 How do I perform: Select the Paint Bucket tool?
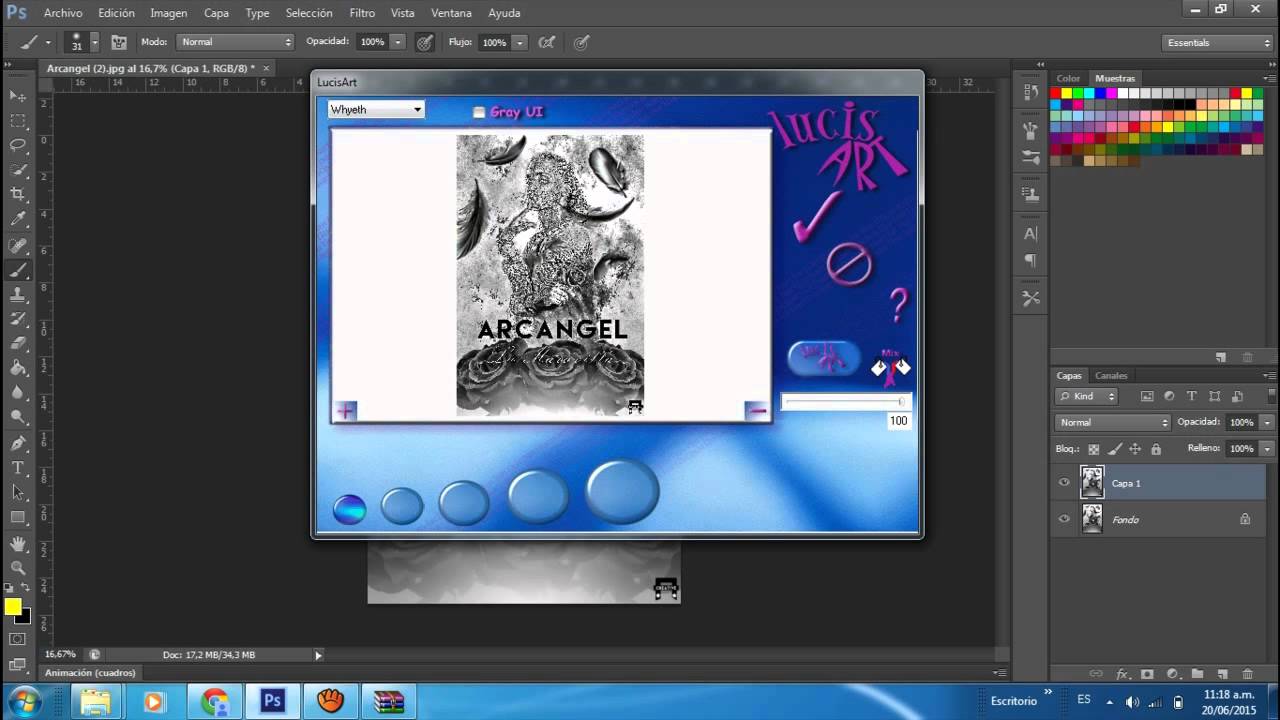18,368
